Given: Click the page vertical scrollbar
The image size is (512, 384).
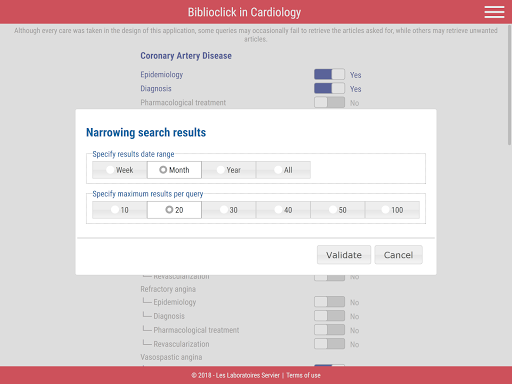Looking at the screenshot, I should [x=509, y=85].
